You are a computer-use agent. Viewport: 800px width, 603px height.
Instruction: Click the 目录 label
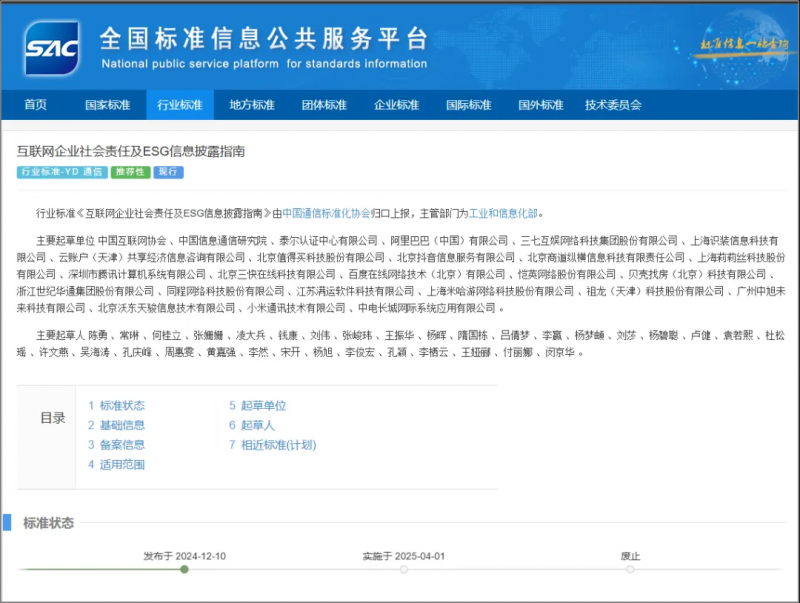point(53,418)
